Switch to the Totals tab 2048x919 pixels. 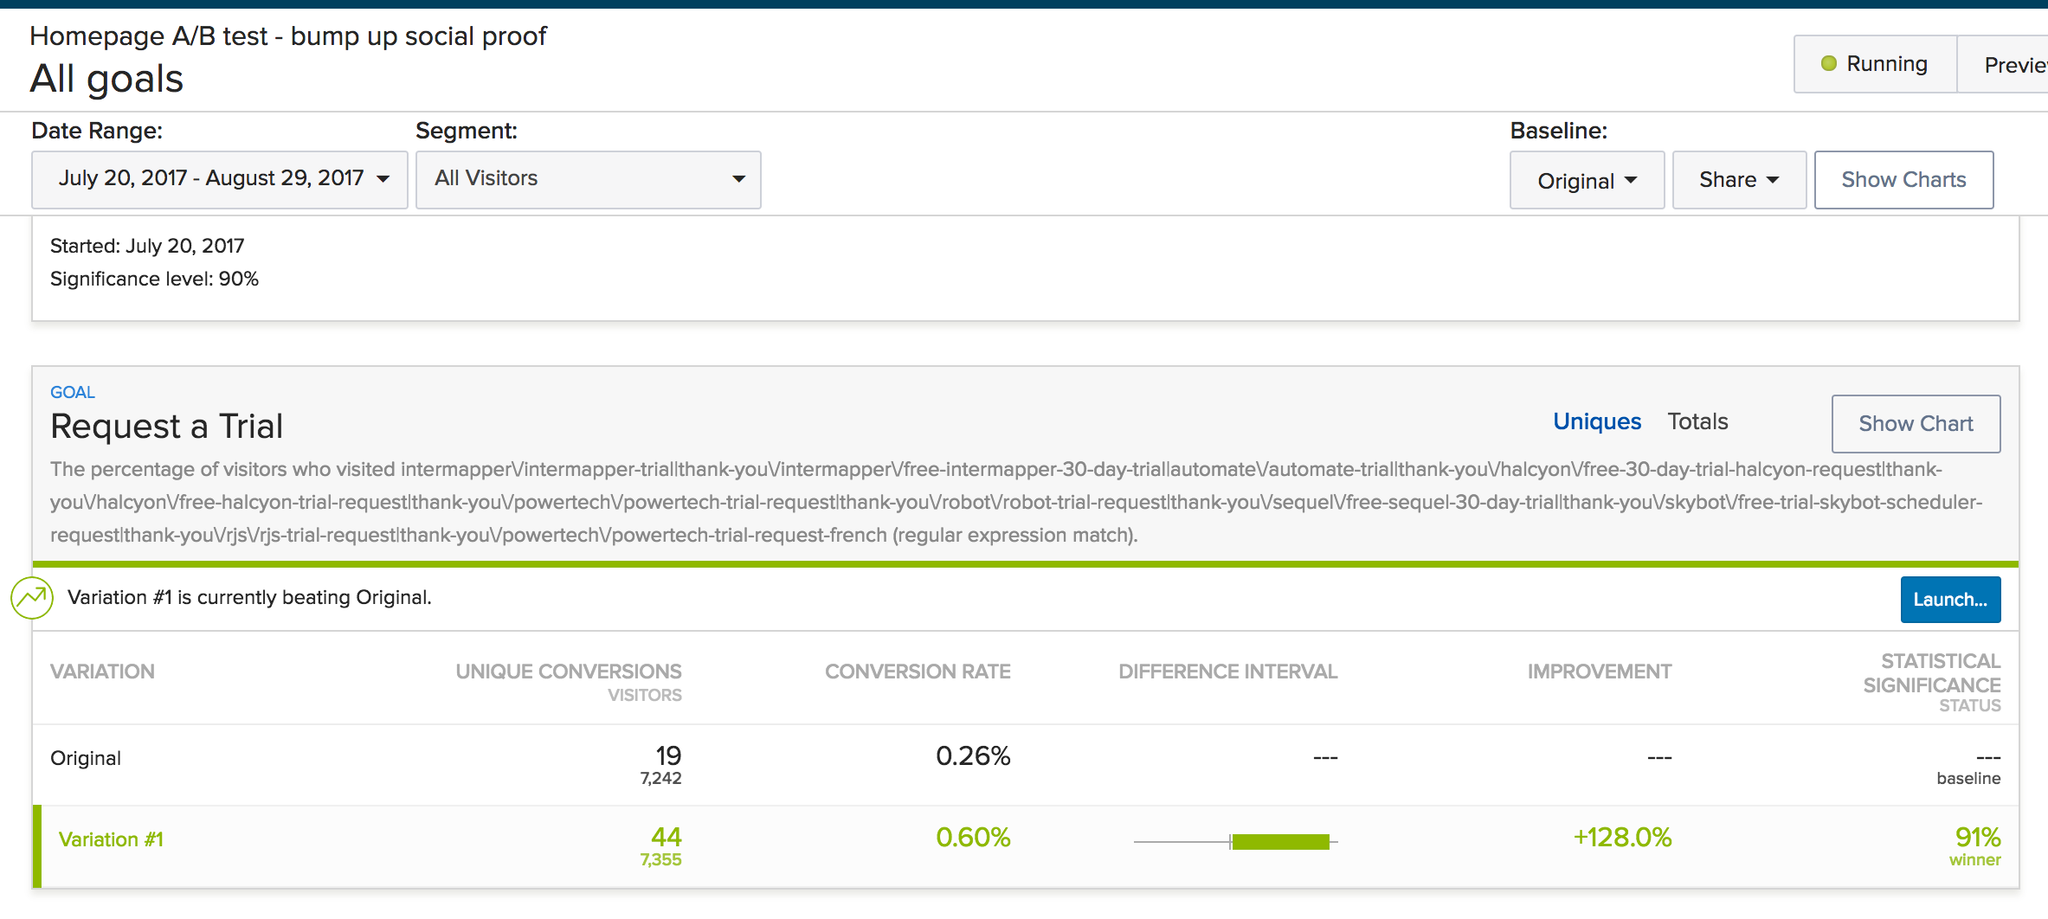click(x=1698, y=422)
